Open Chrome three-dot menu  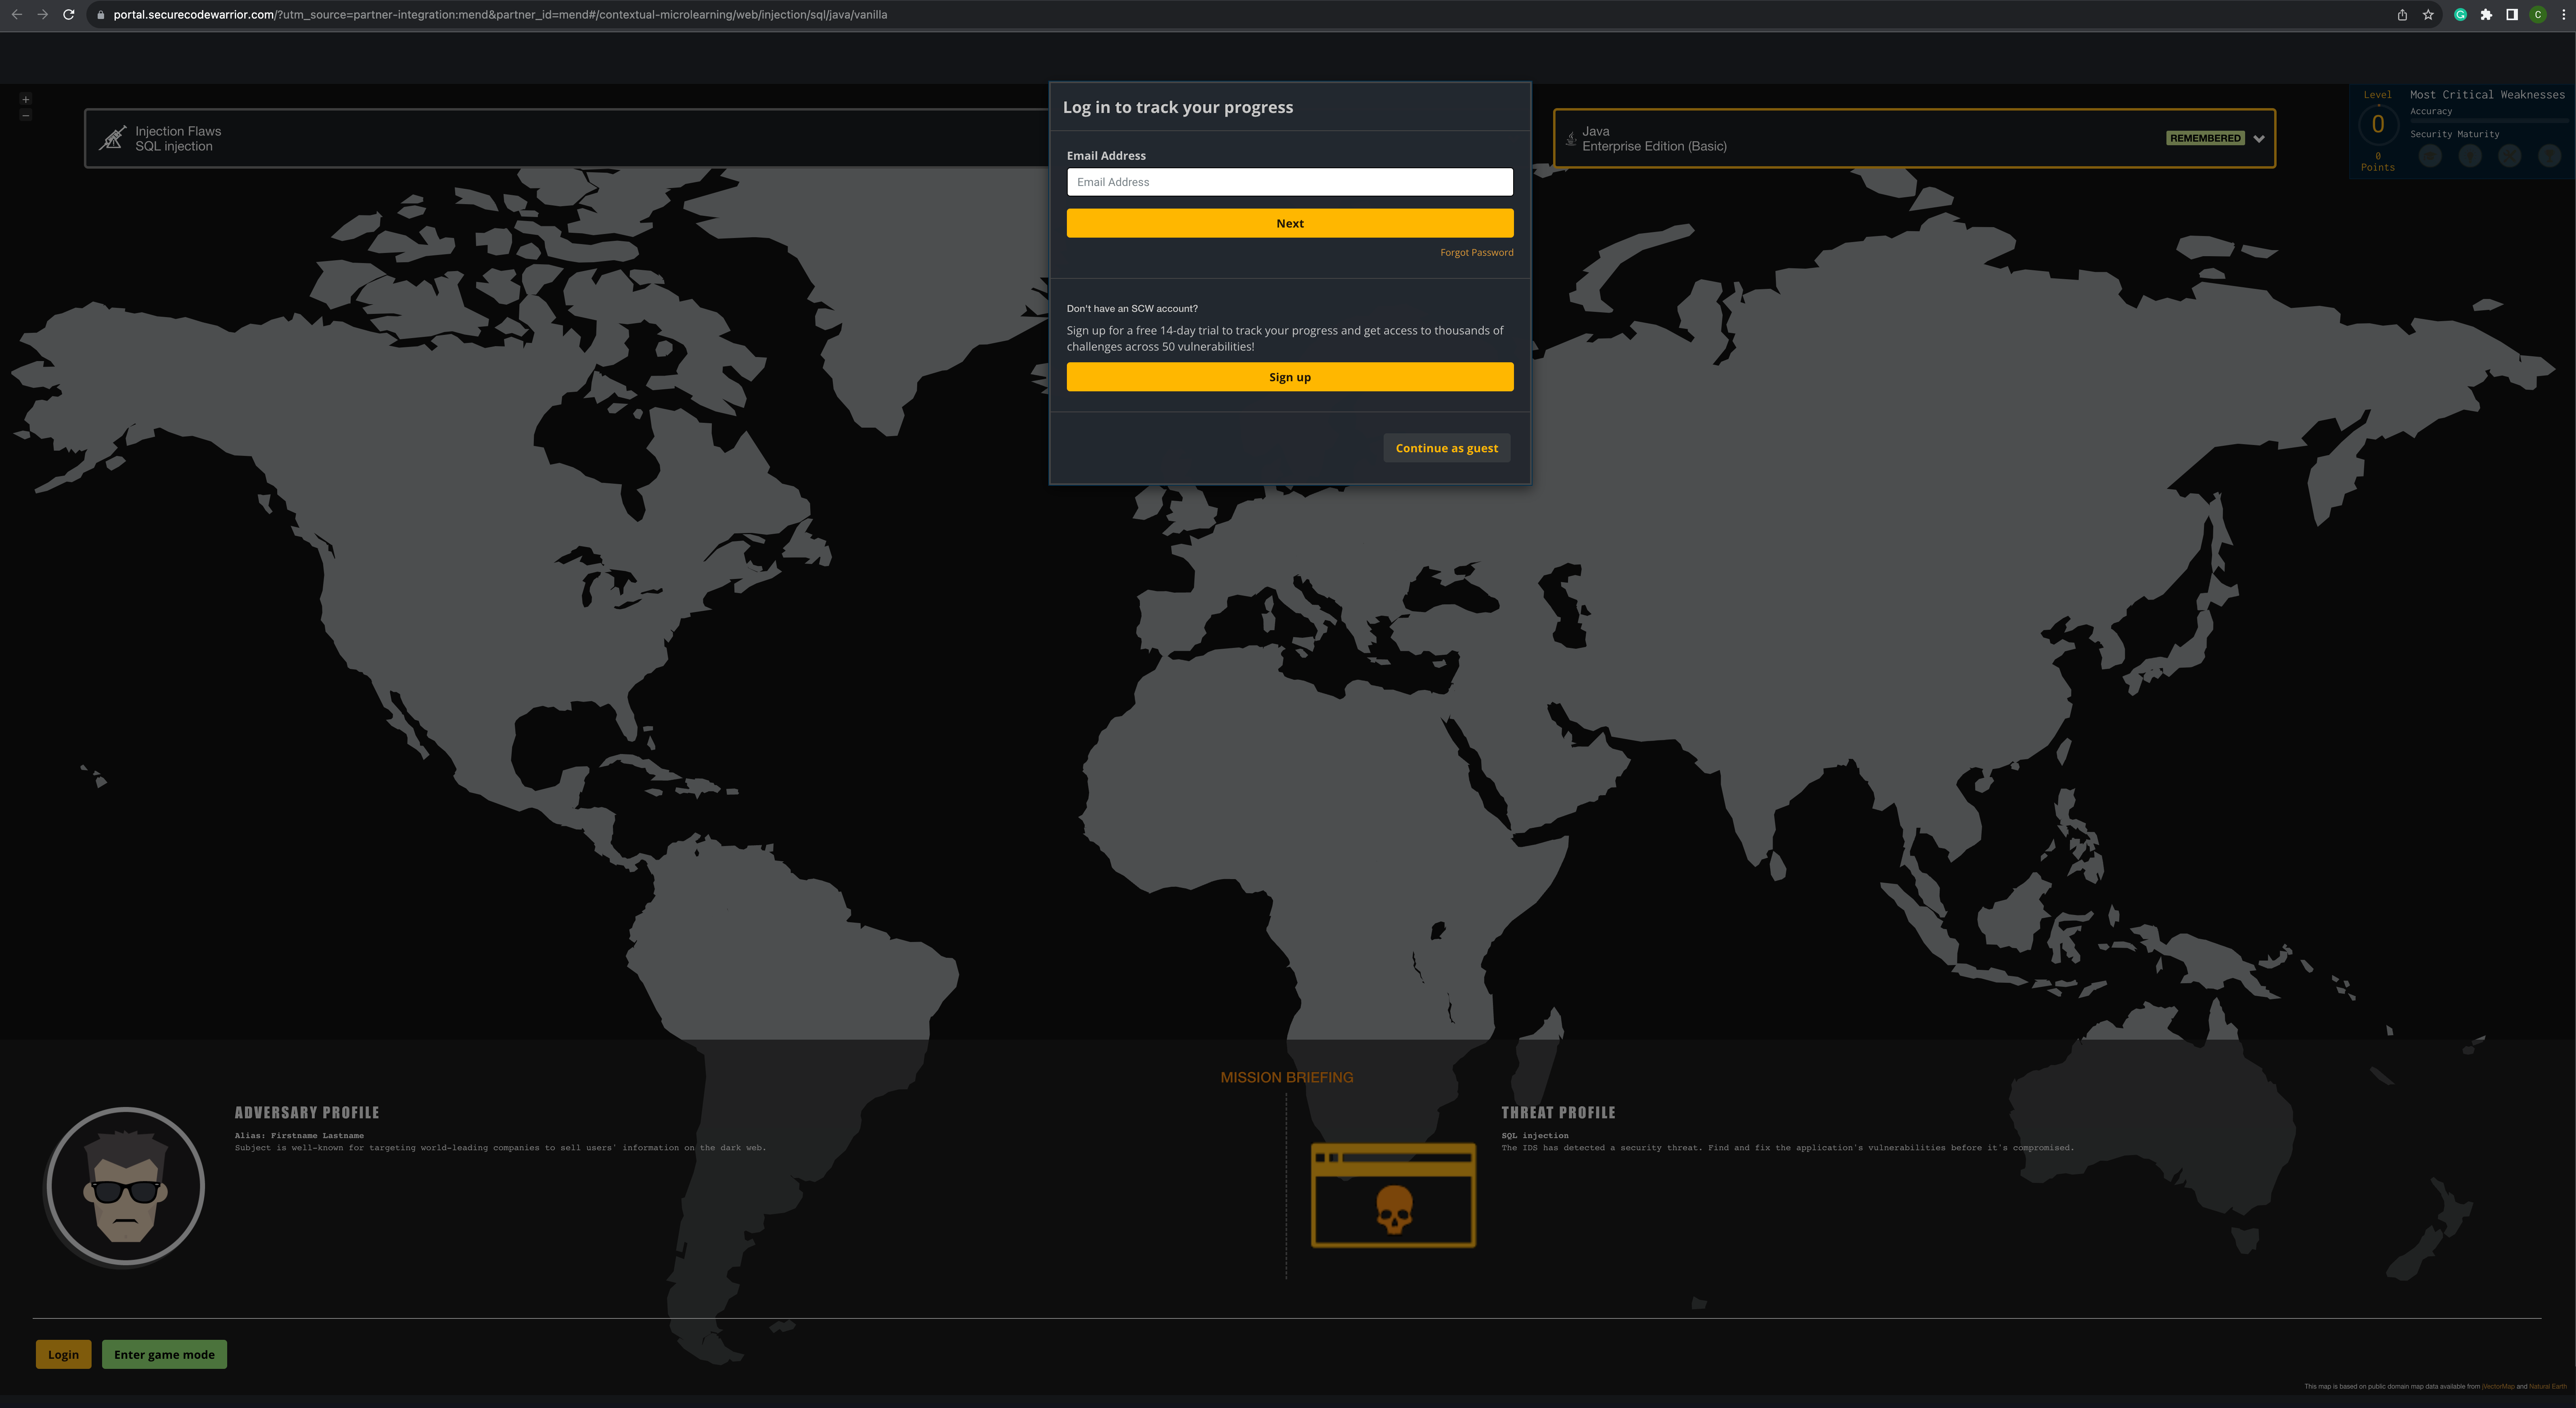tap(2563, 15)
